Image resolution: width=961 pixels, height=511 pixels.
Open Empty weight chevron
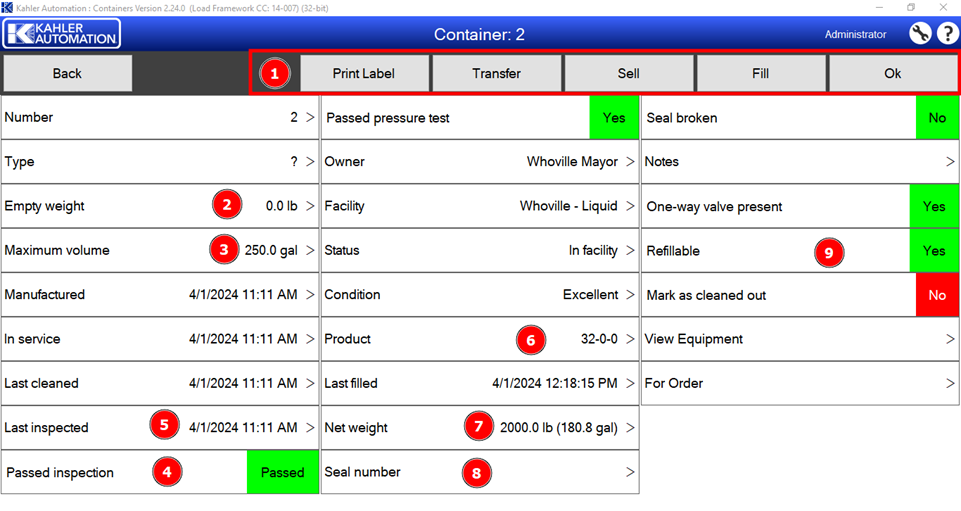pos(310,206)
